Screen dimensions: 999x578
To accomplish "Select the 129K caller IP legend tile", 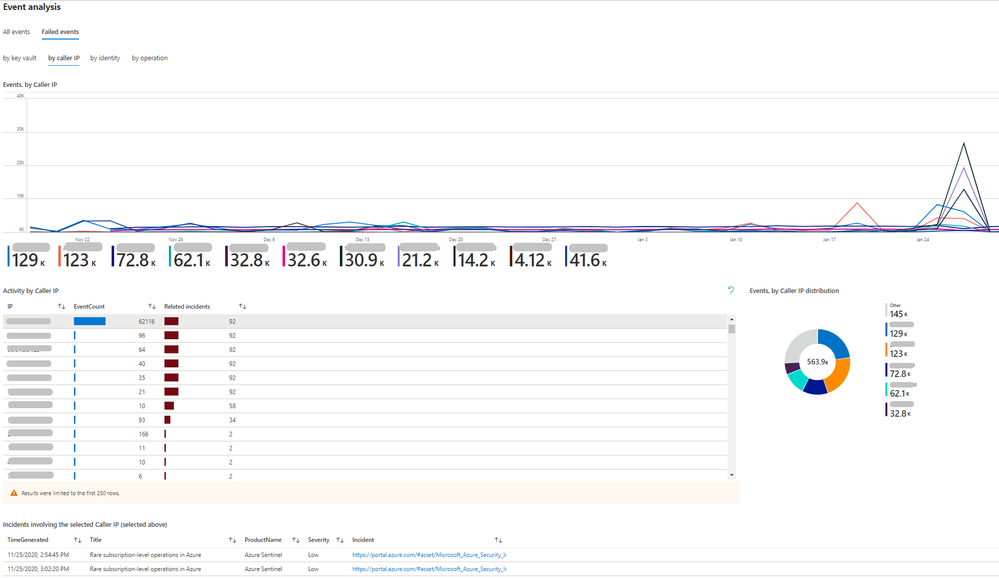I will pyautogui.click(x=29, y=256).
